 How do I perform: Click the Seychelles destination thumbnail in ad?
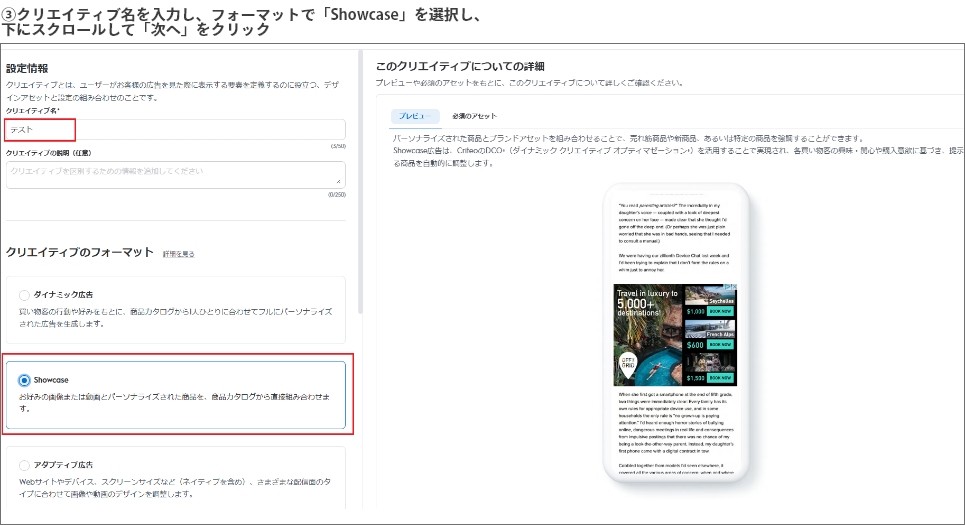click(x=710, y=295)
